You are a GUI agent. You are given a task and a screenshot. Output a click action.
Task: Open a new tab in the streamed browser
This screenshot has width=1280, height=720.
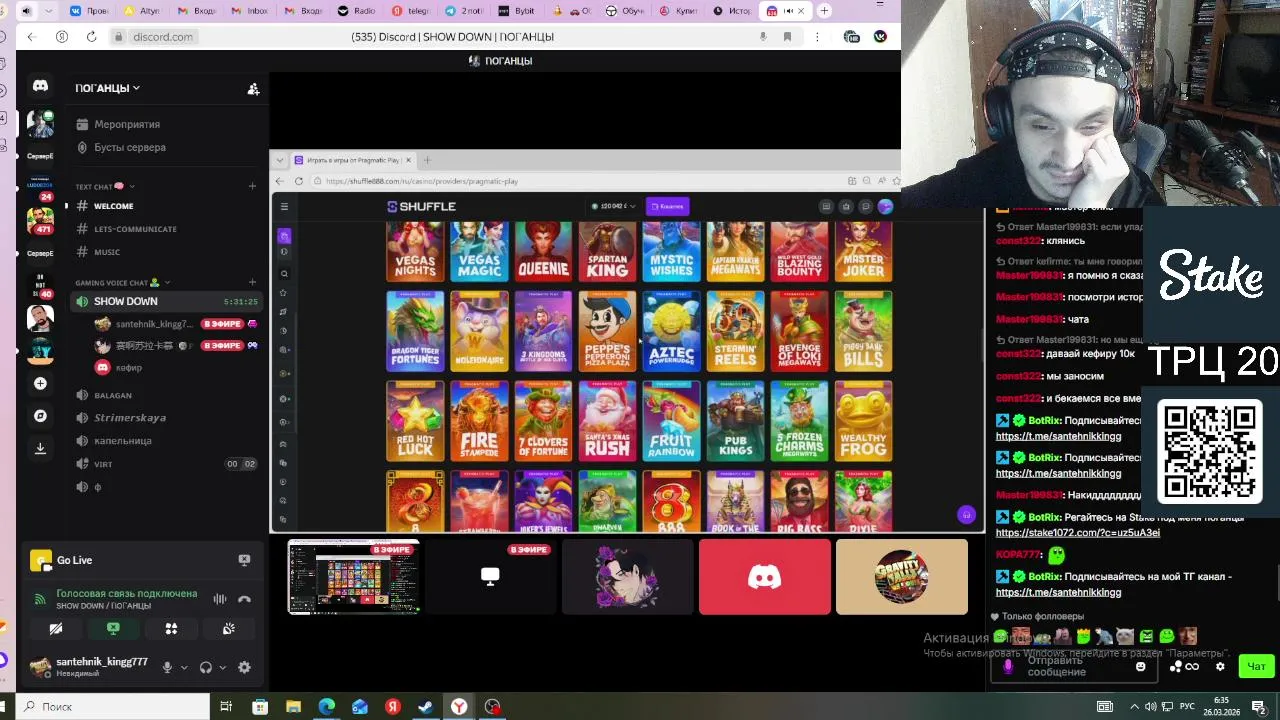pos(427,160)
